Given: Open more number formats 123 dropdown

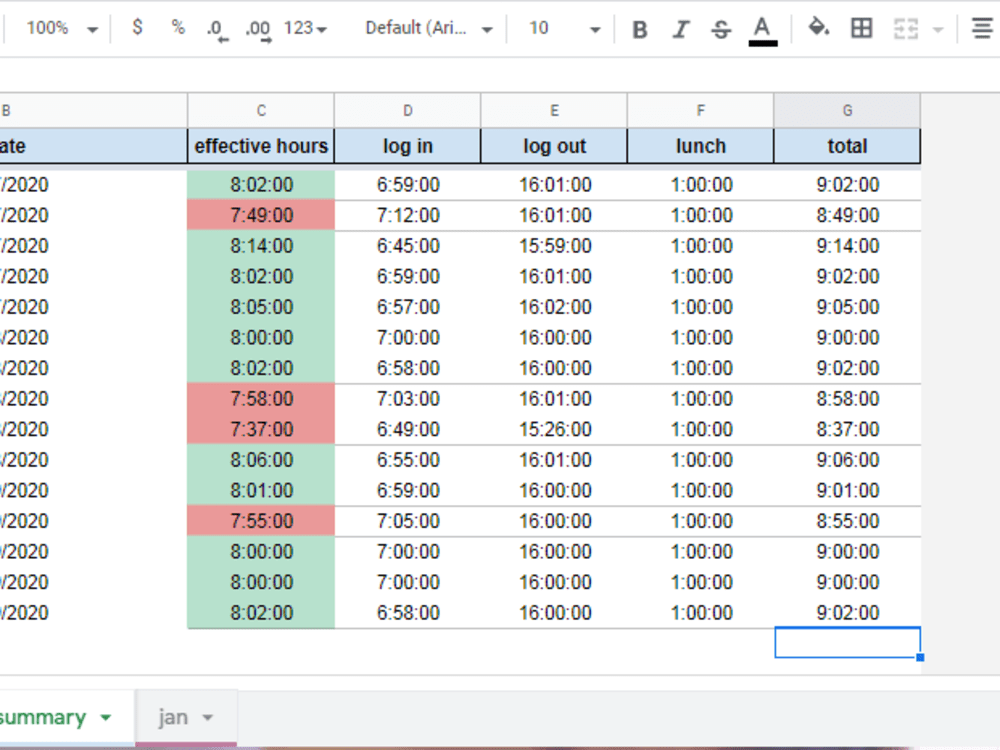Looking at the screenshot, I should 305,28.
